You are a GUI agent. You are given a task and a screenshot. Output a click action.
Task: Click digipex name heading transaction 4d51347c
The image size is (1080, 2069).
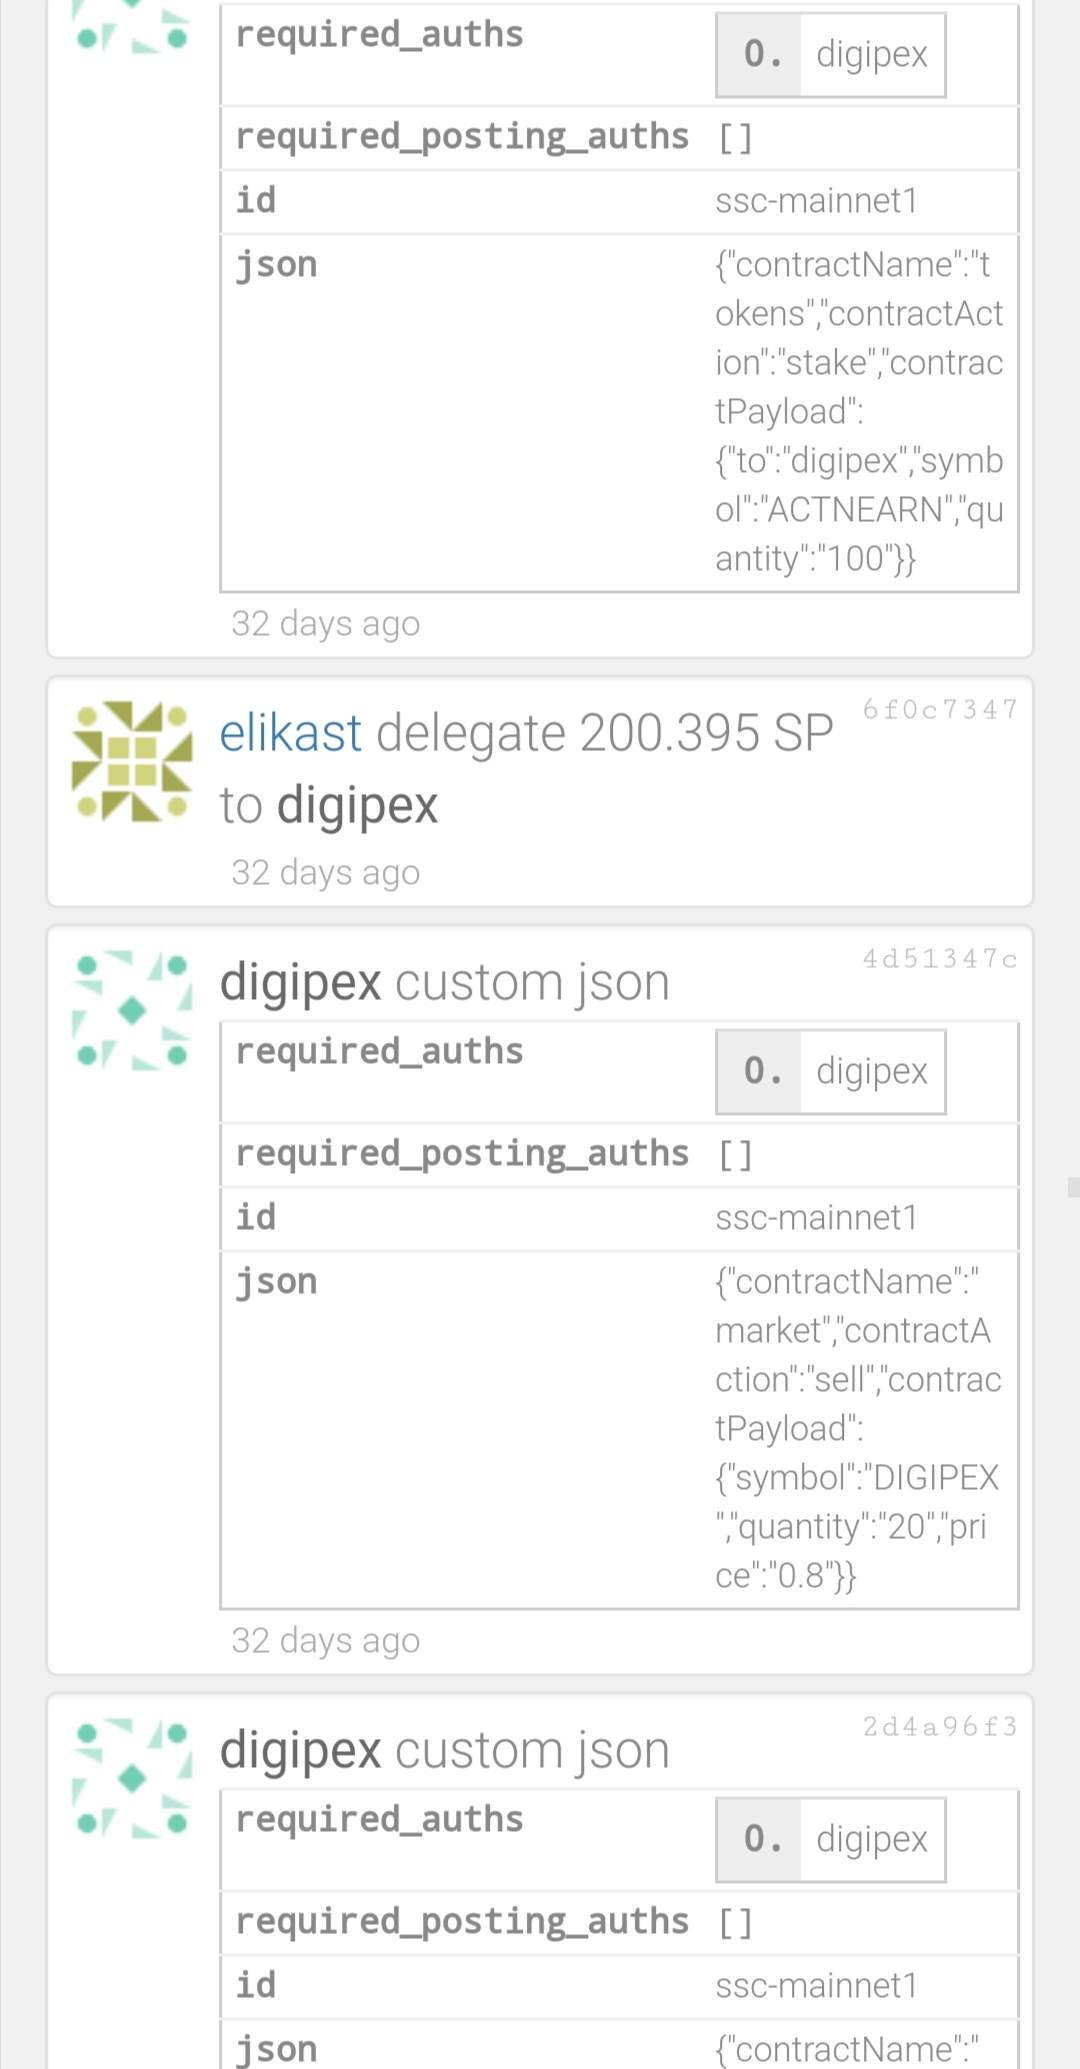(300, 982)
